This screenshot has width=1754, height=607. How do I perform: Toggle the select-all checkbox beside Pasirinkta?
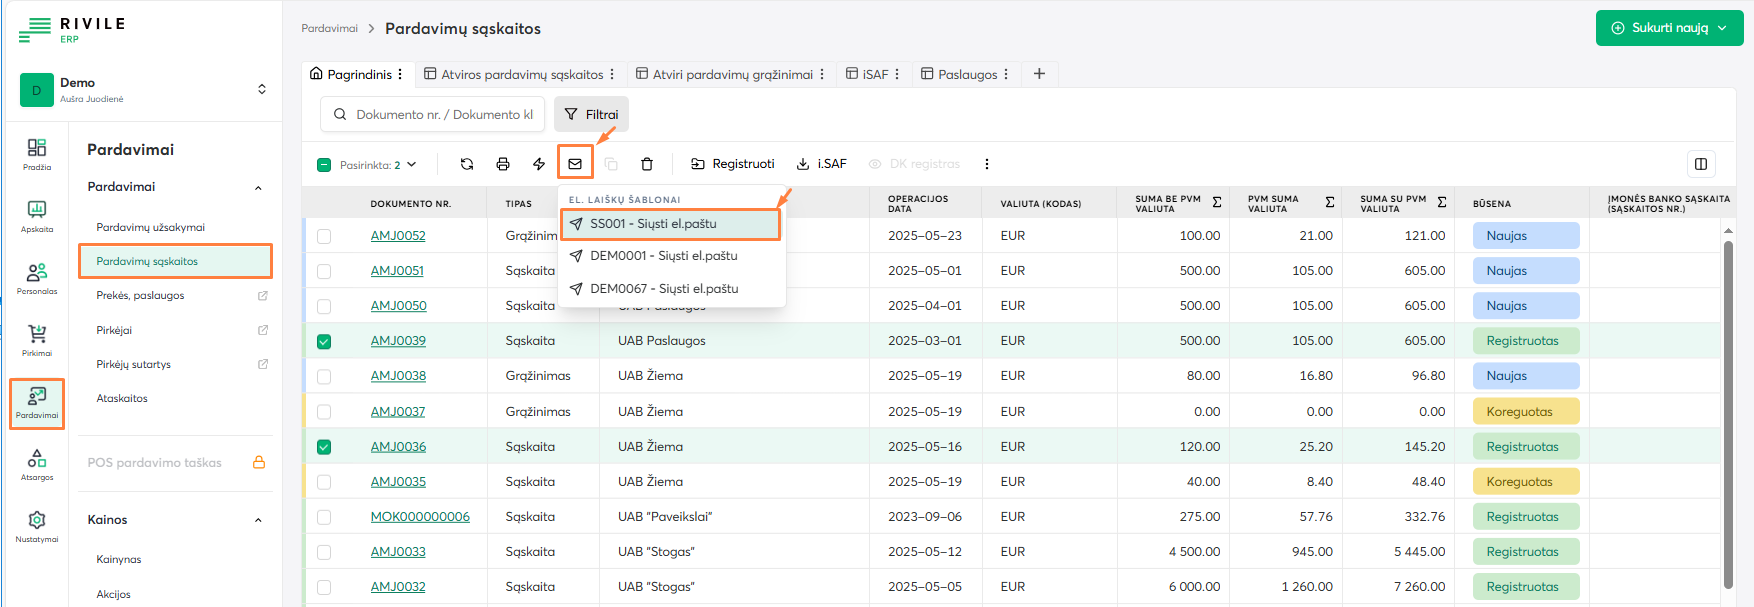tap(324, 165)
